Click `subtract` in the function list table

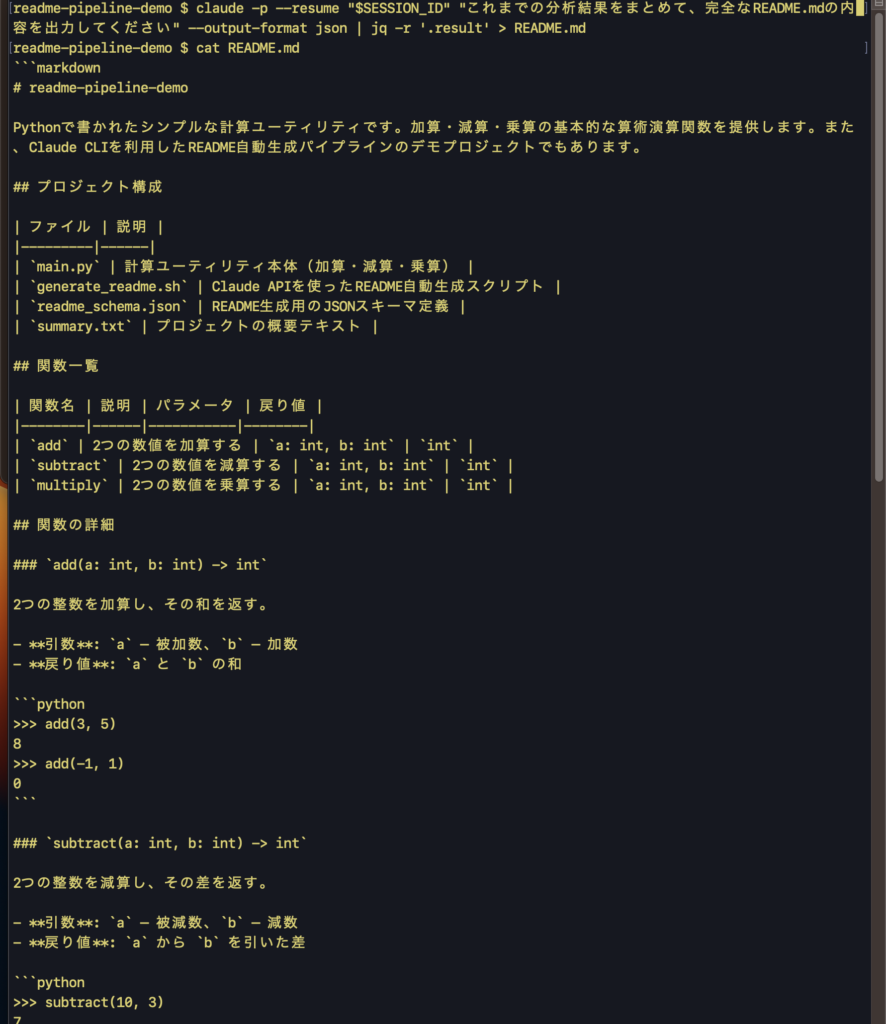tap(68, 465)
